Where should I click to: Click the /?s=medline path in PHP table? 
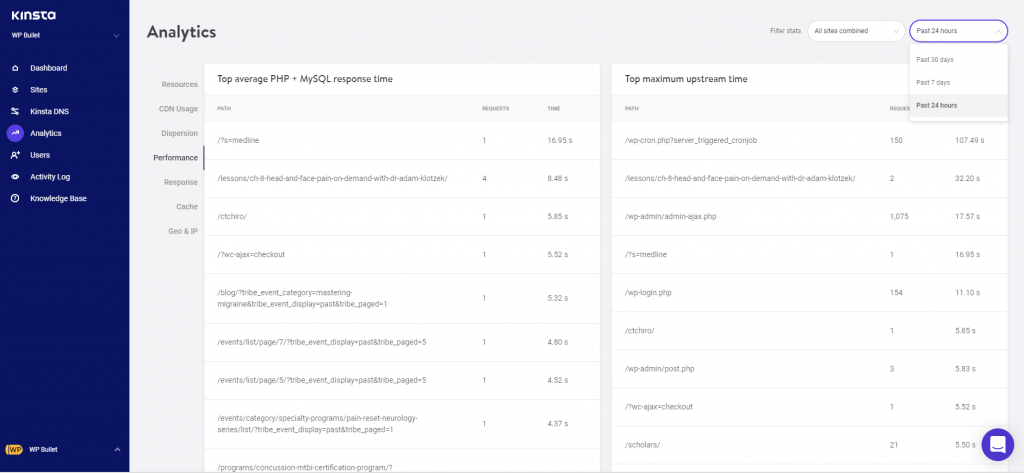[238, 140]
